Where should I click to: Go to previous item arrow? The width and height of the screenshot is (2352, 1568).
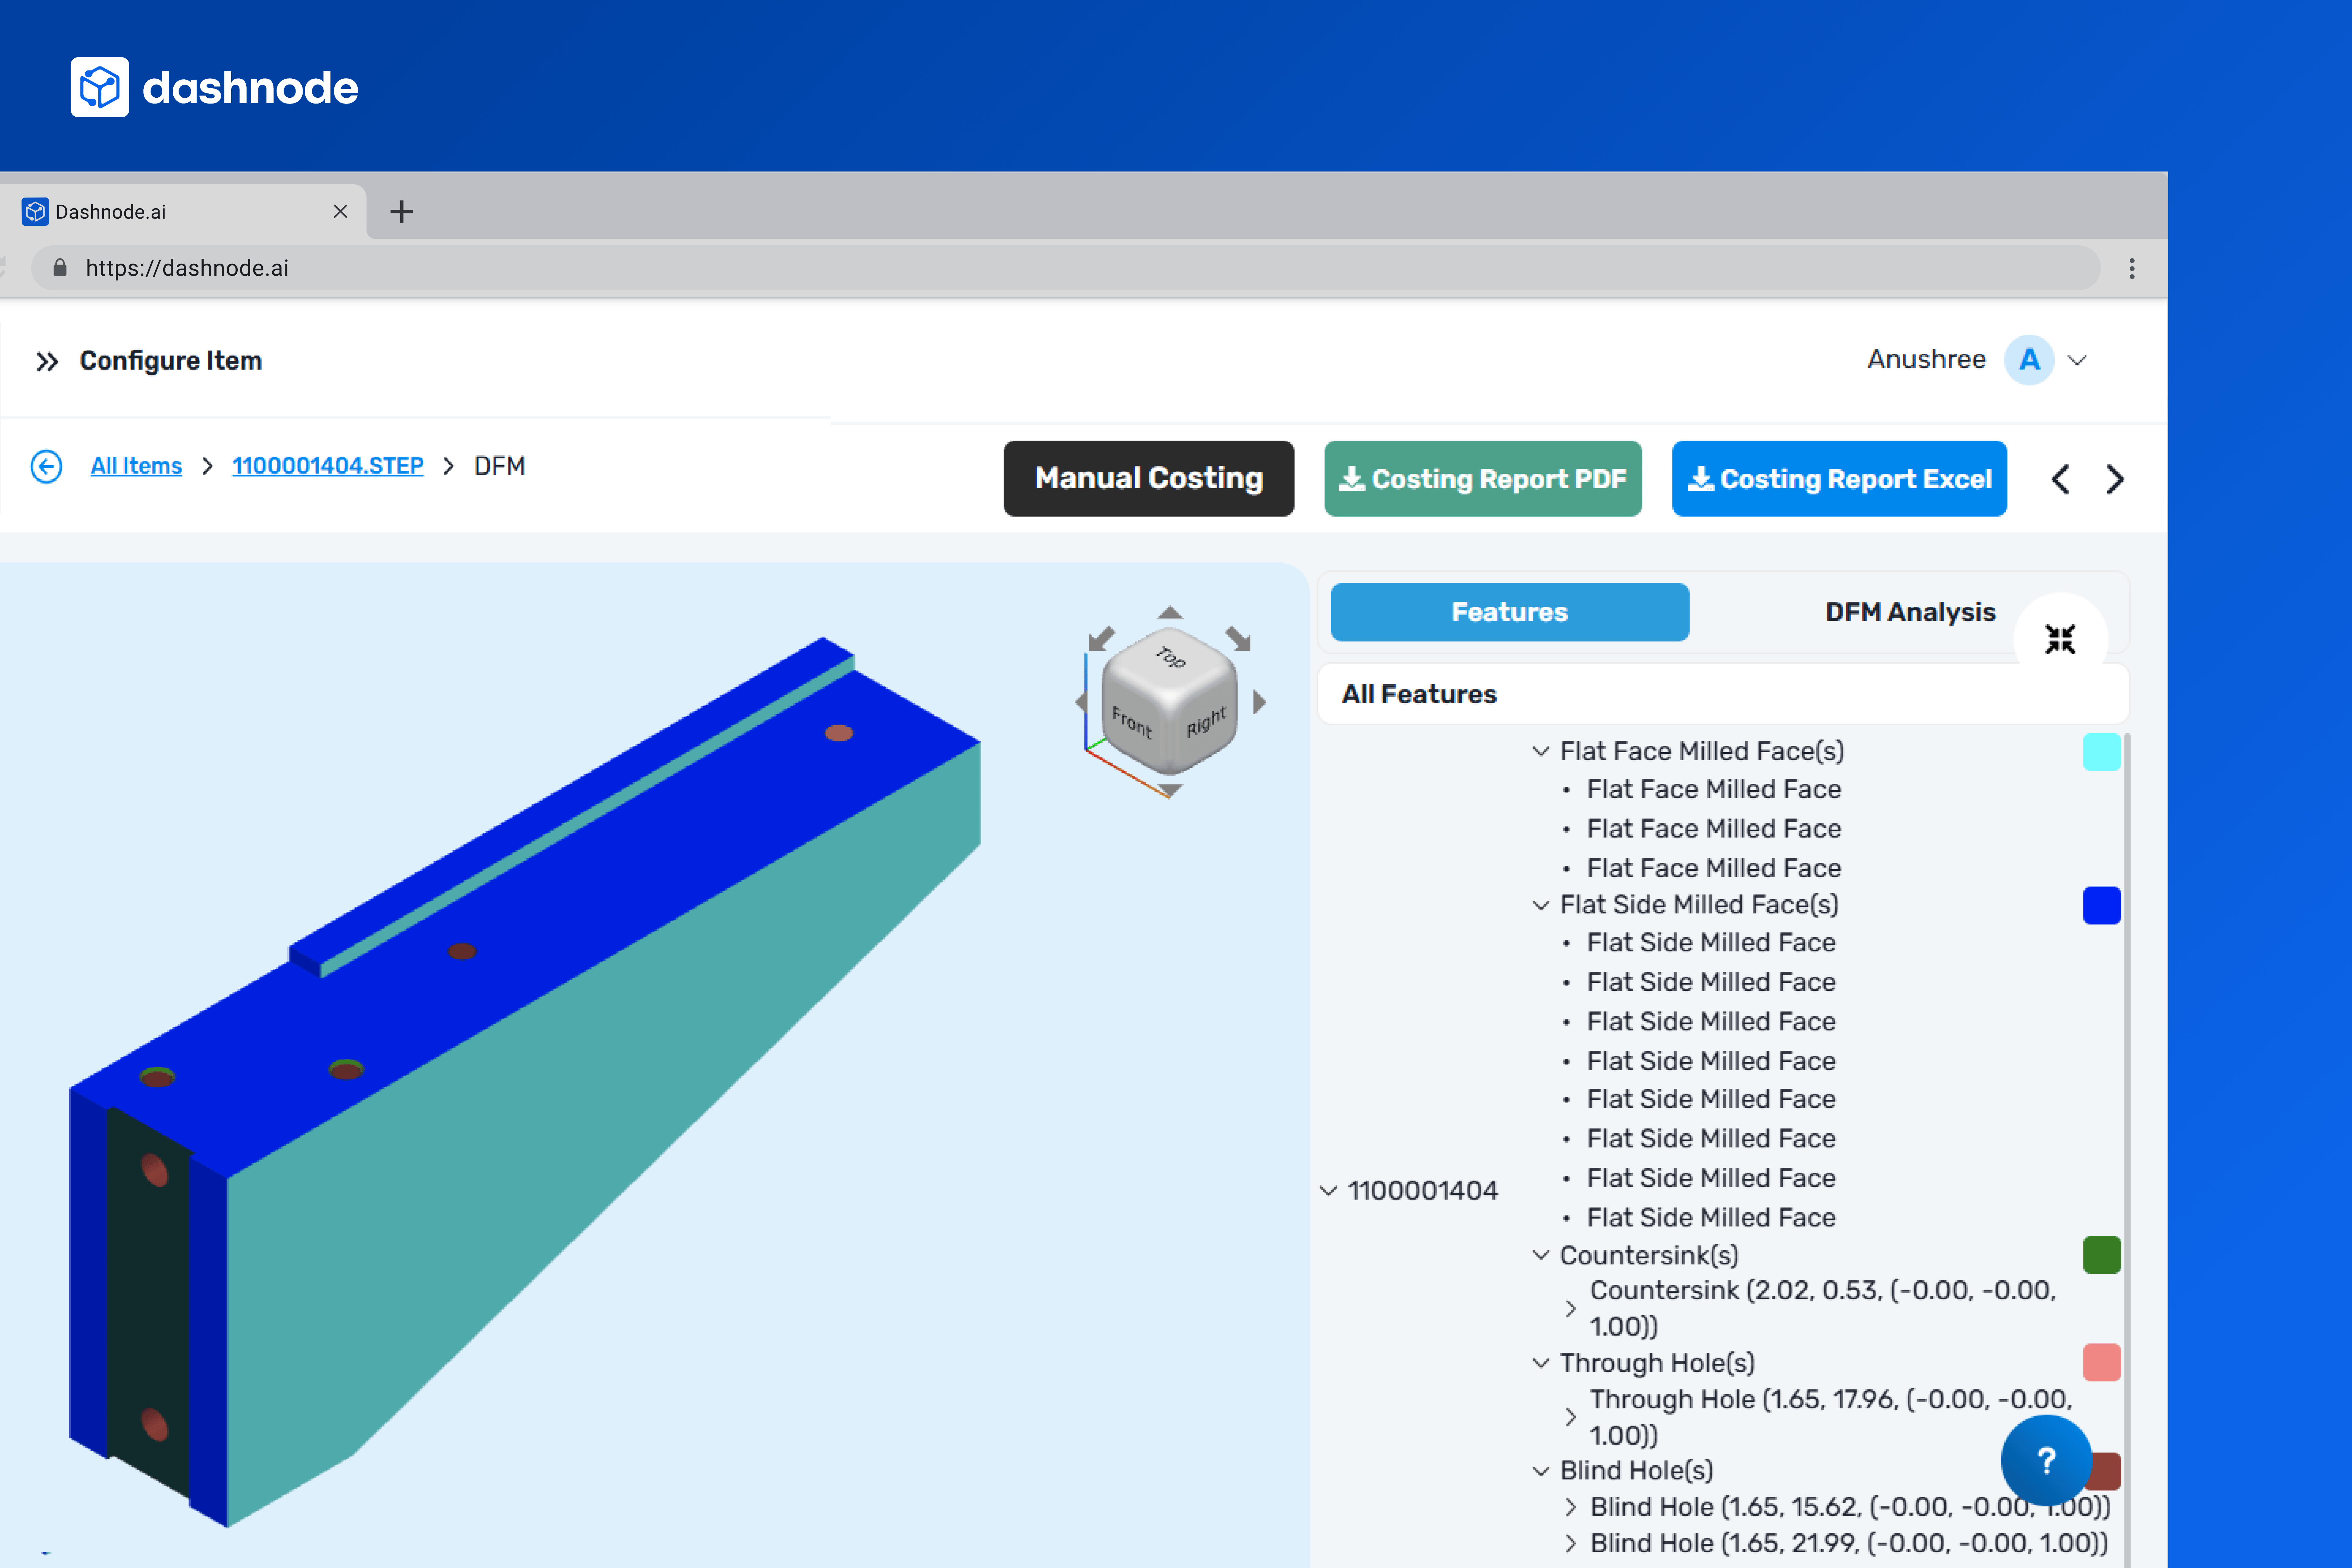coord(2060,479)
